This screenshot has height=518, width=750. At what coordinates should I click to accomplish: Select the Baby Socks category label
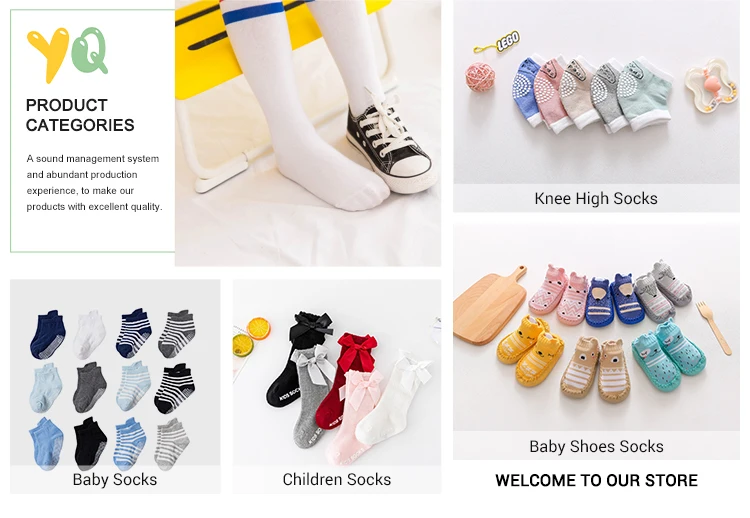point(115,479)
